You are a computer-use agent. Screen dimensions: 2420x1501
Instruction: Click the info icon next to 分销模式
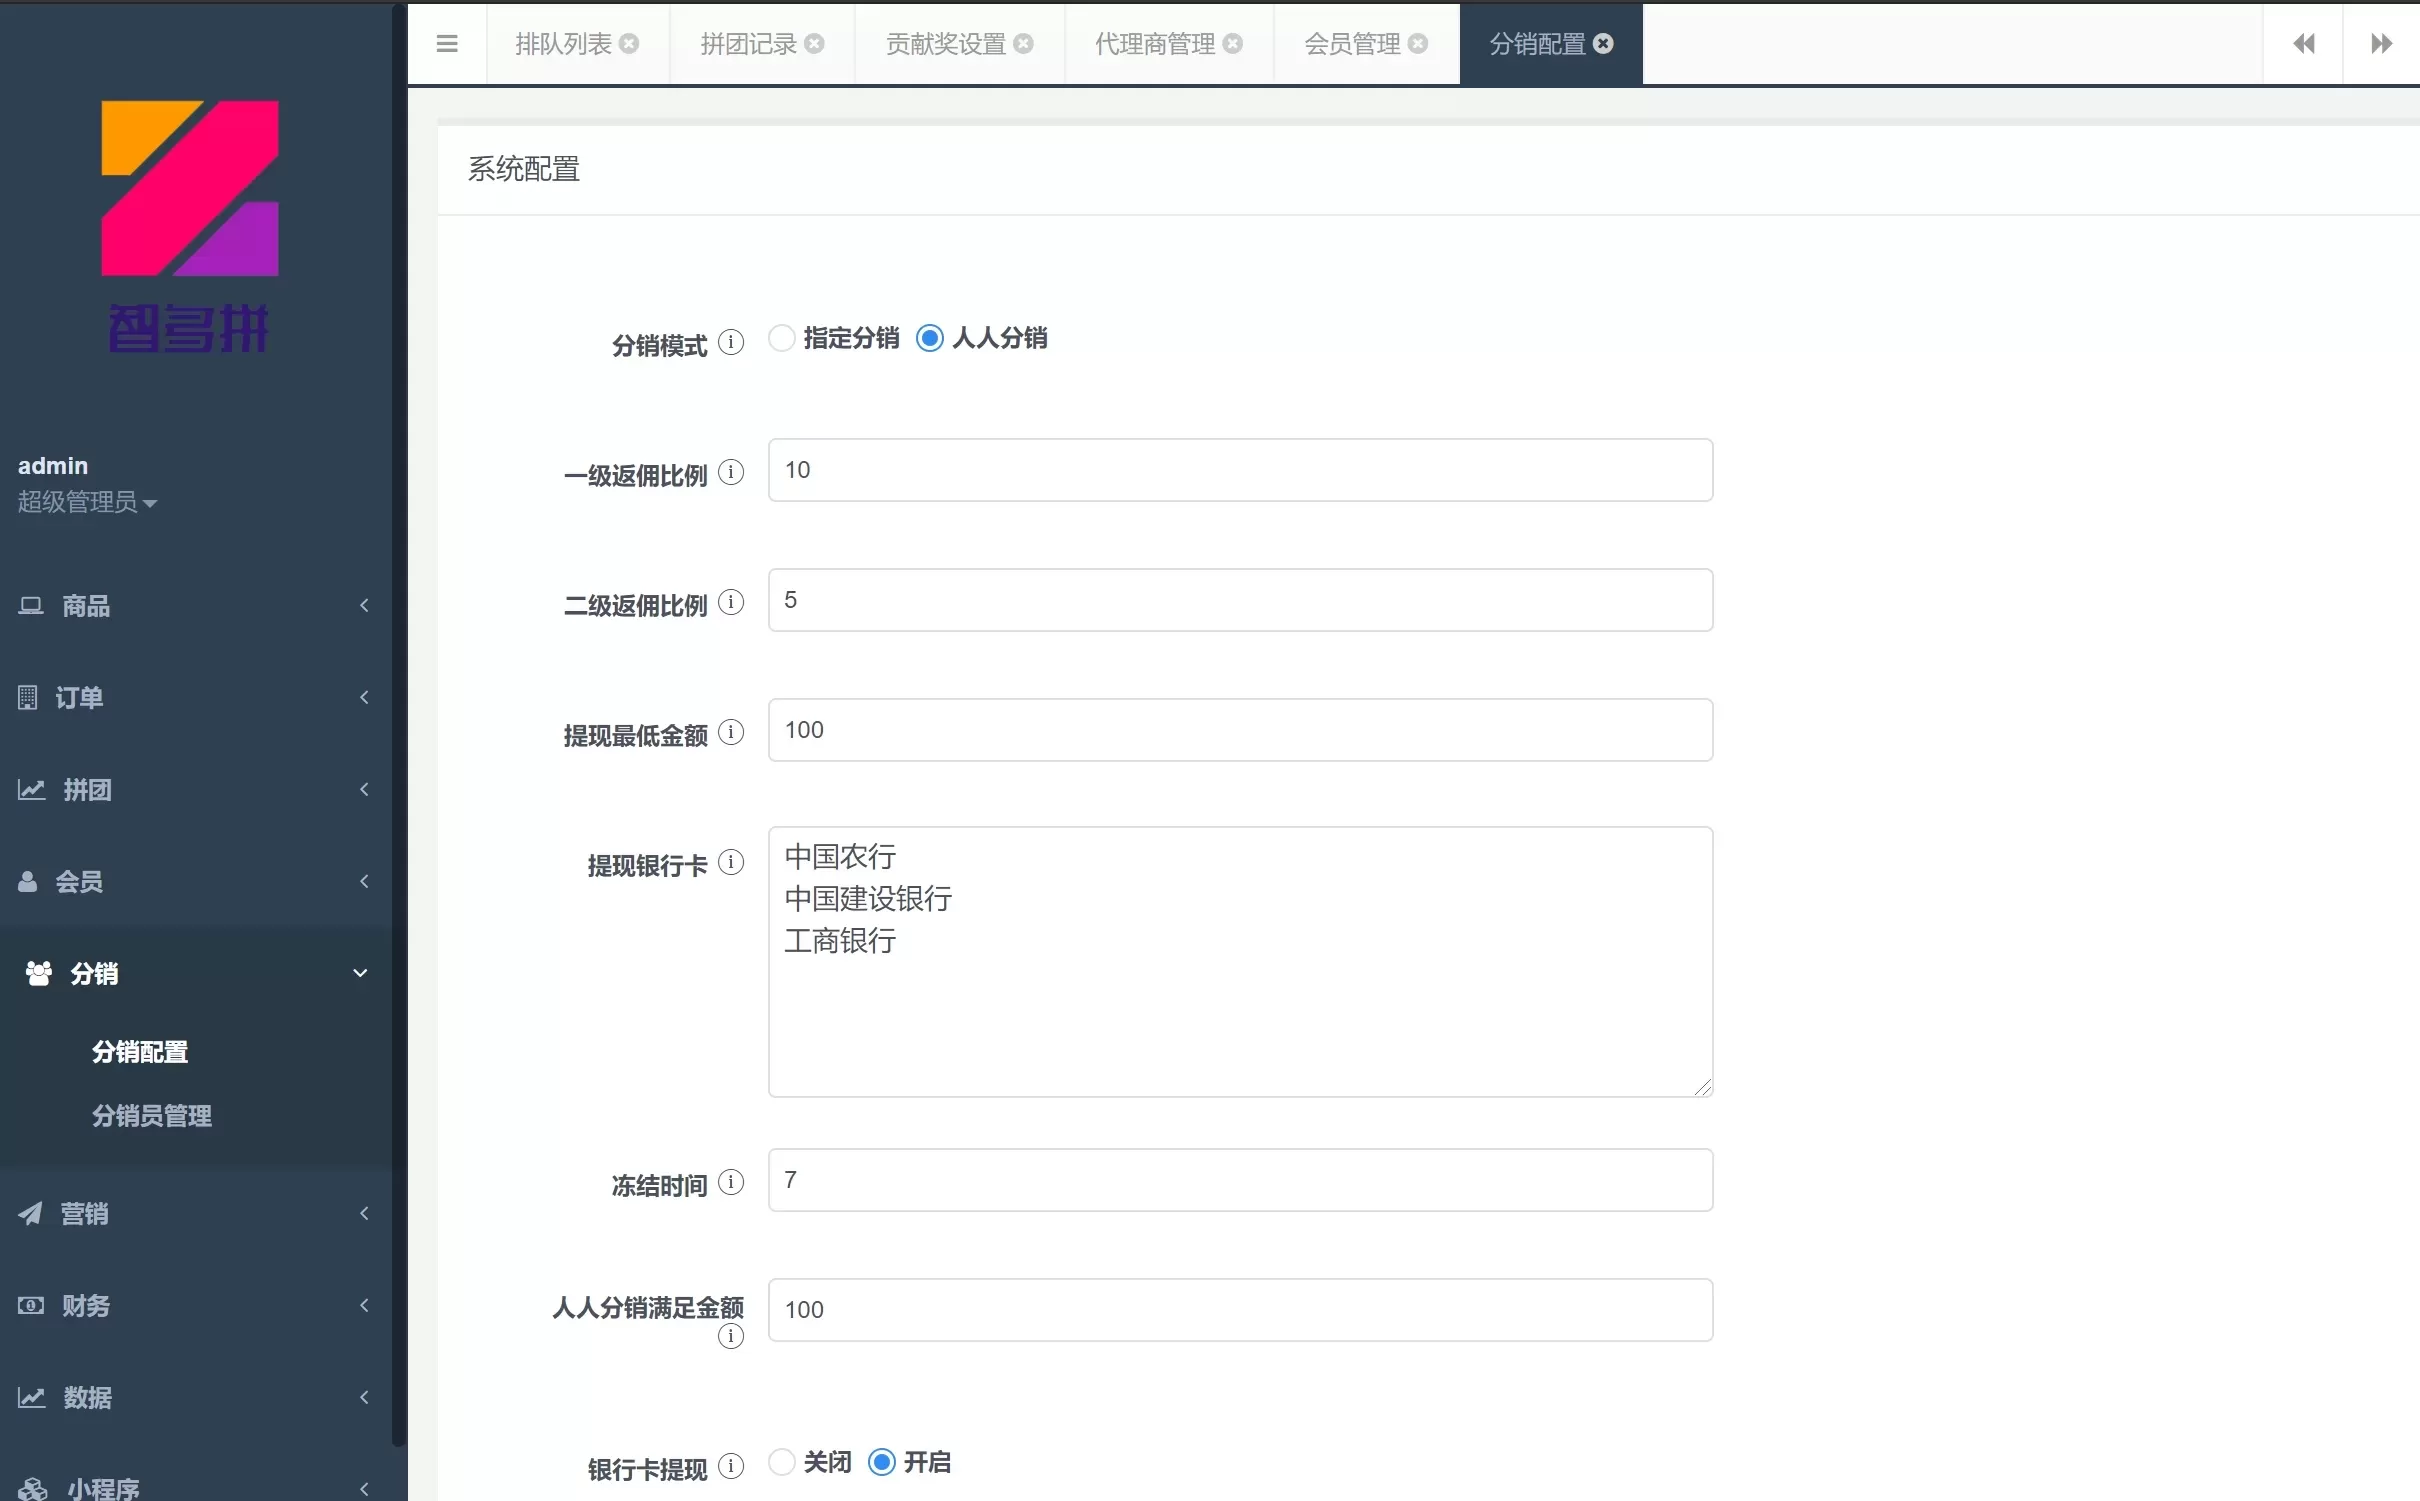(731, 343)
